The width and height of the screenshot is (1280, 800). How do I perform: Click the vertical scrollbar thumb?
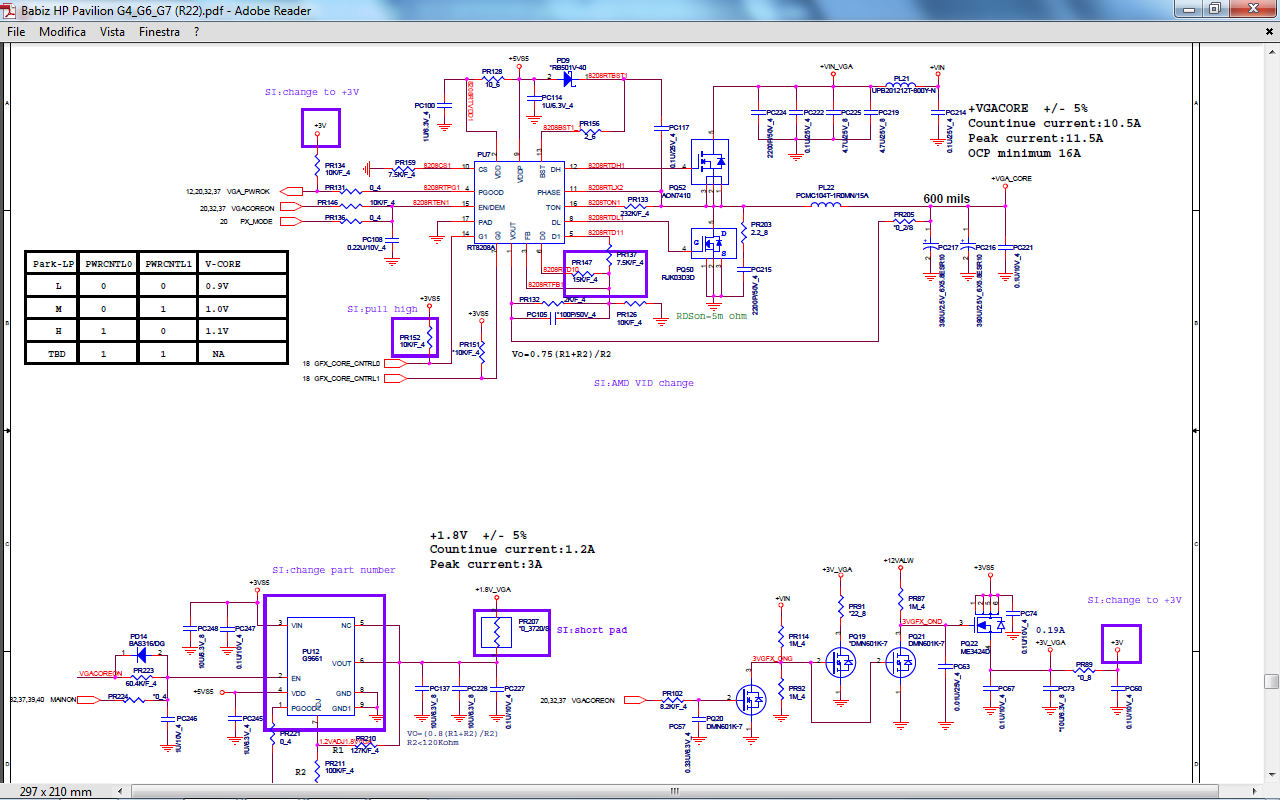pos(1271,682)
